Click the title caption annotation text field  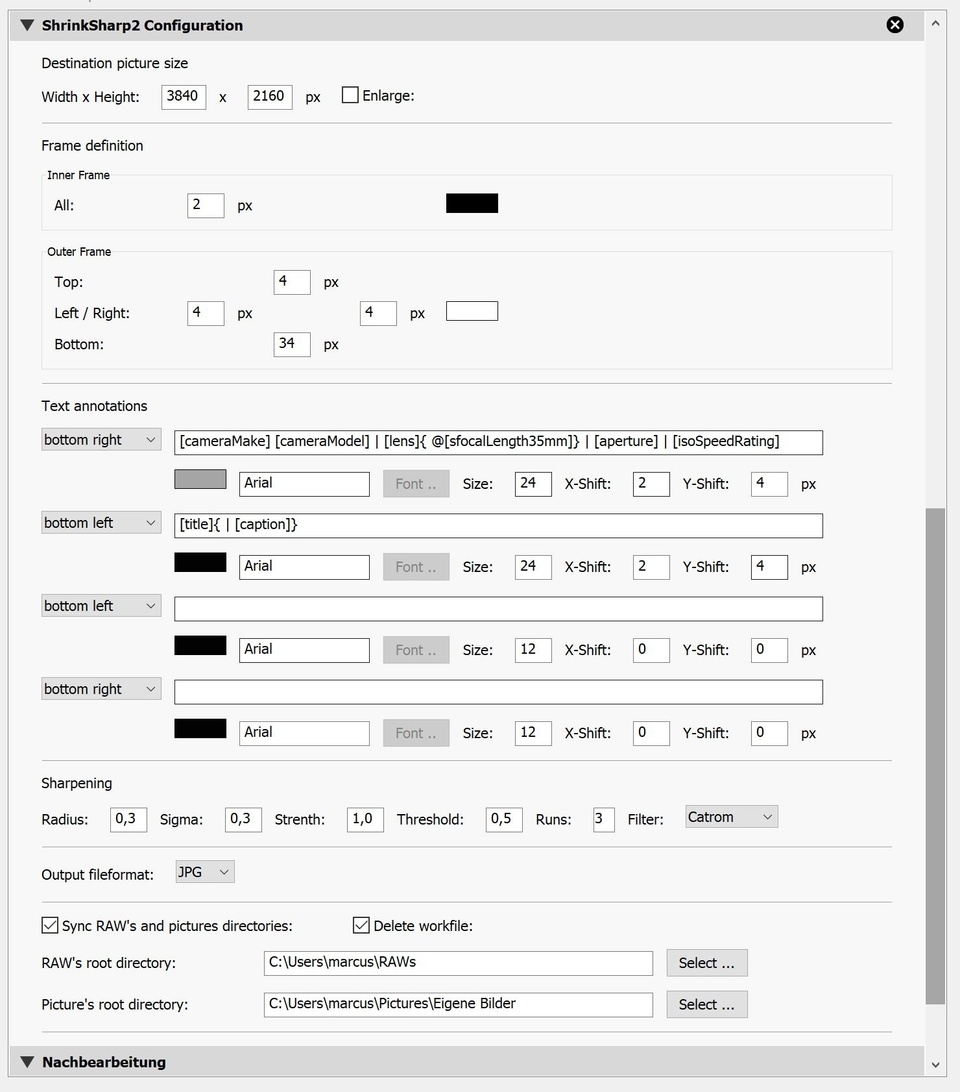[498, 525]
